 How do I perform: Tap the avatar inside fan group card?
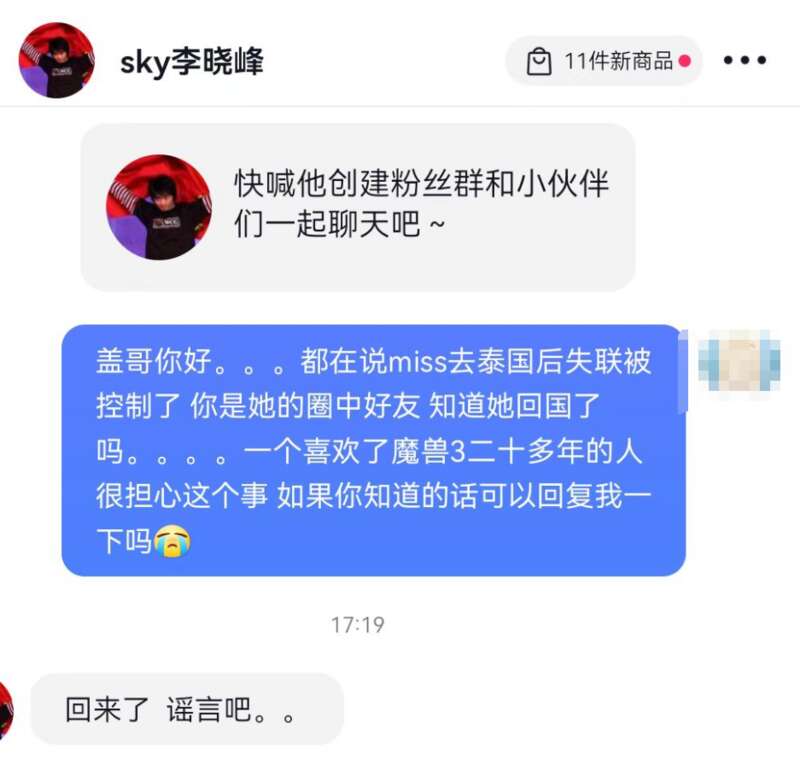click(159, 207)
